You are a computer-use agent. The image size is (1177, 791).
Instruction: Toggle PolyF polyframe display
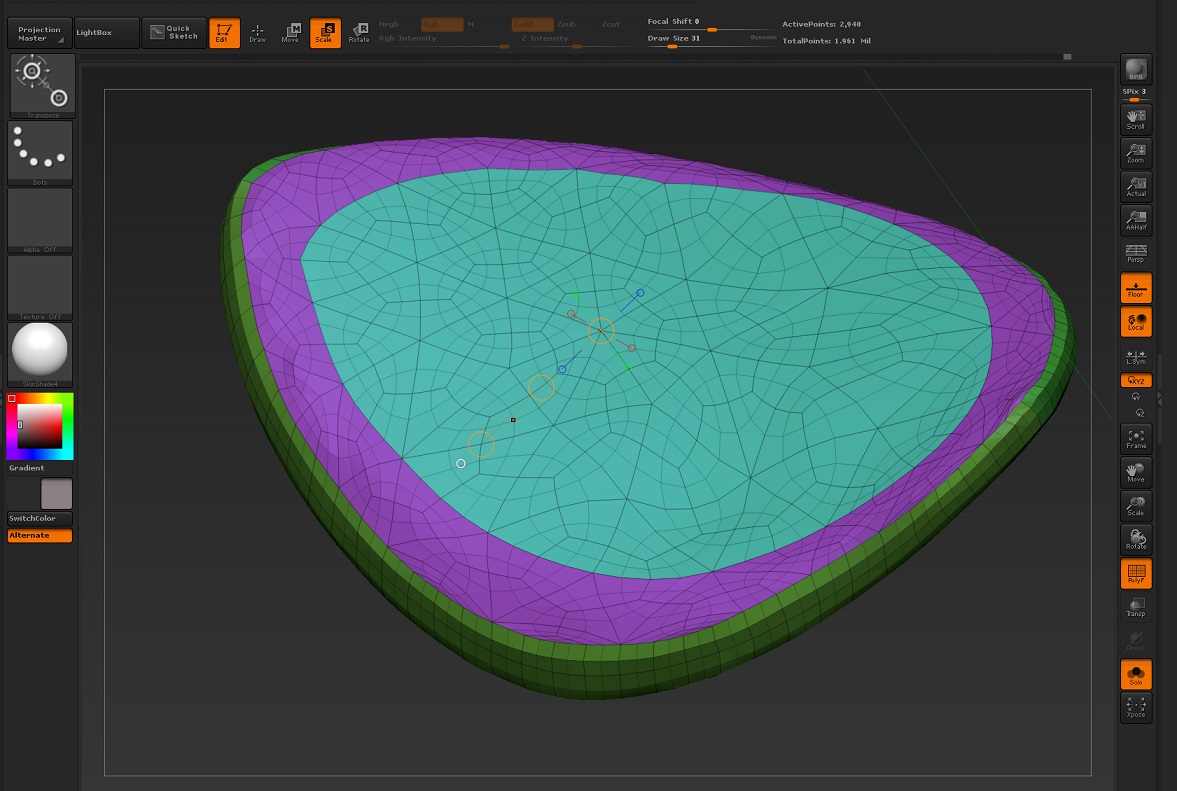tap(1136, 574)
